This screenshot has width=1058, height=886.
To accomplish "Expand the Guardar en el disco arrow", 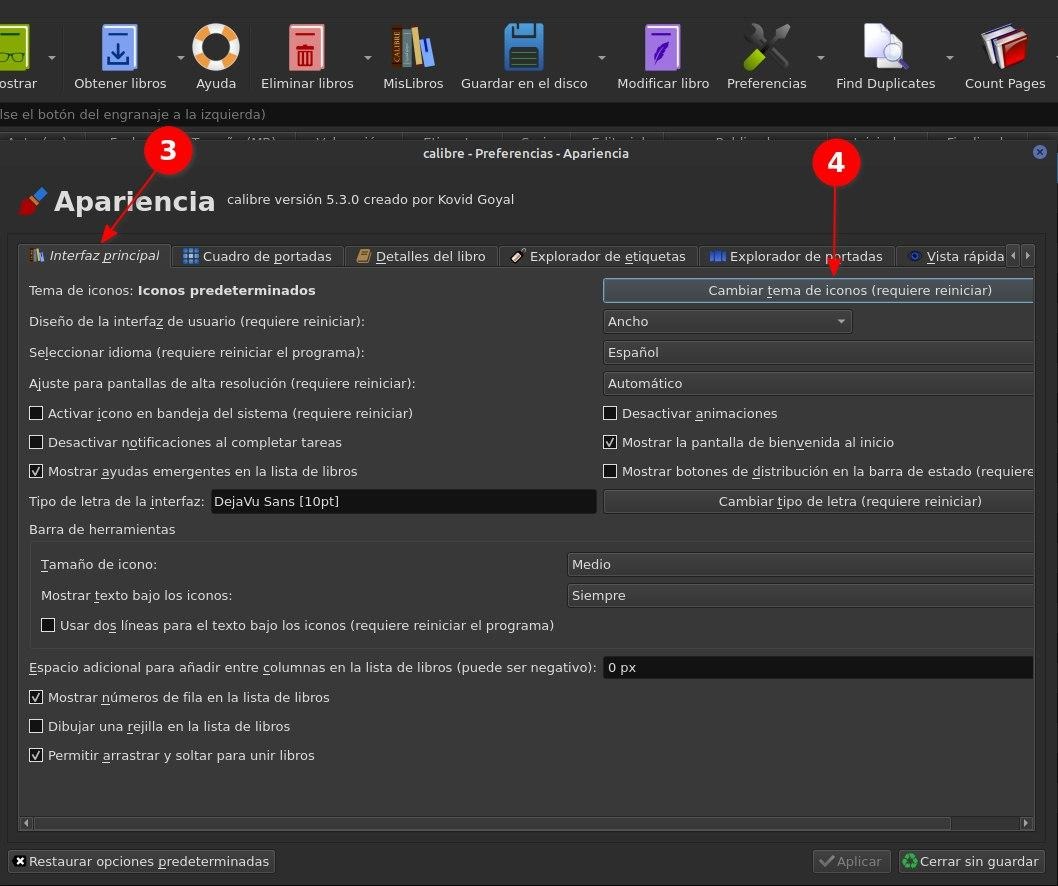I will pyautogui.click(x=602, y=58).
